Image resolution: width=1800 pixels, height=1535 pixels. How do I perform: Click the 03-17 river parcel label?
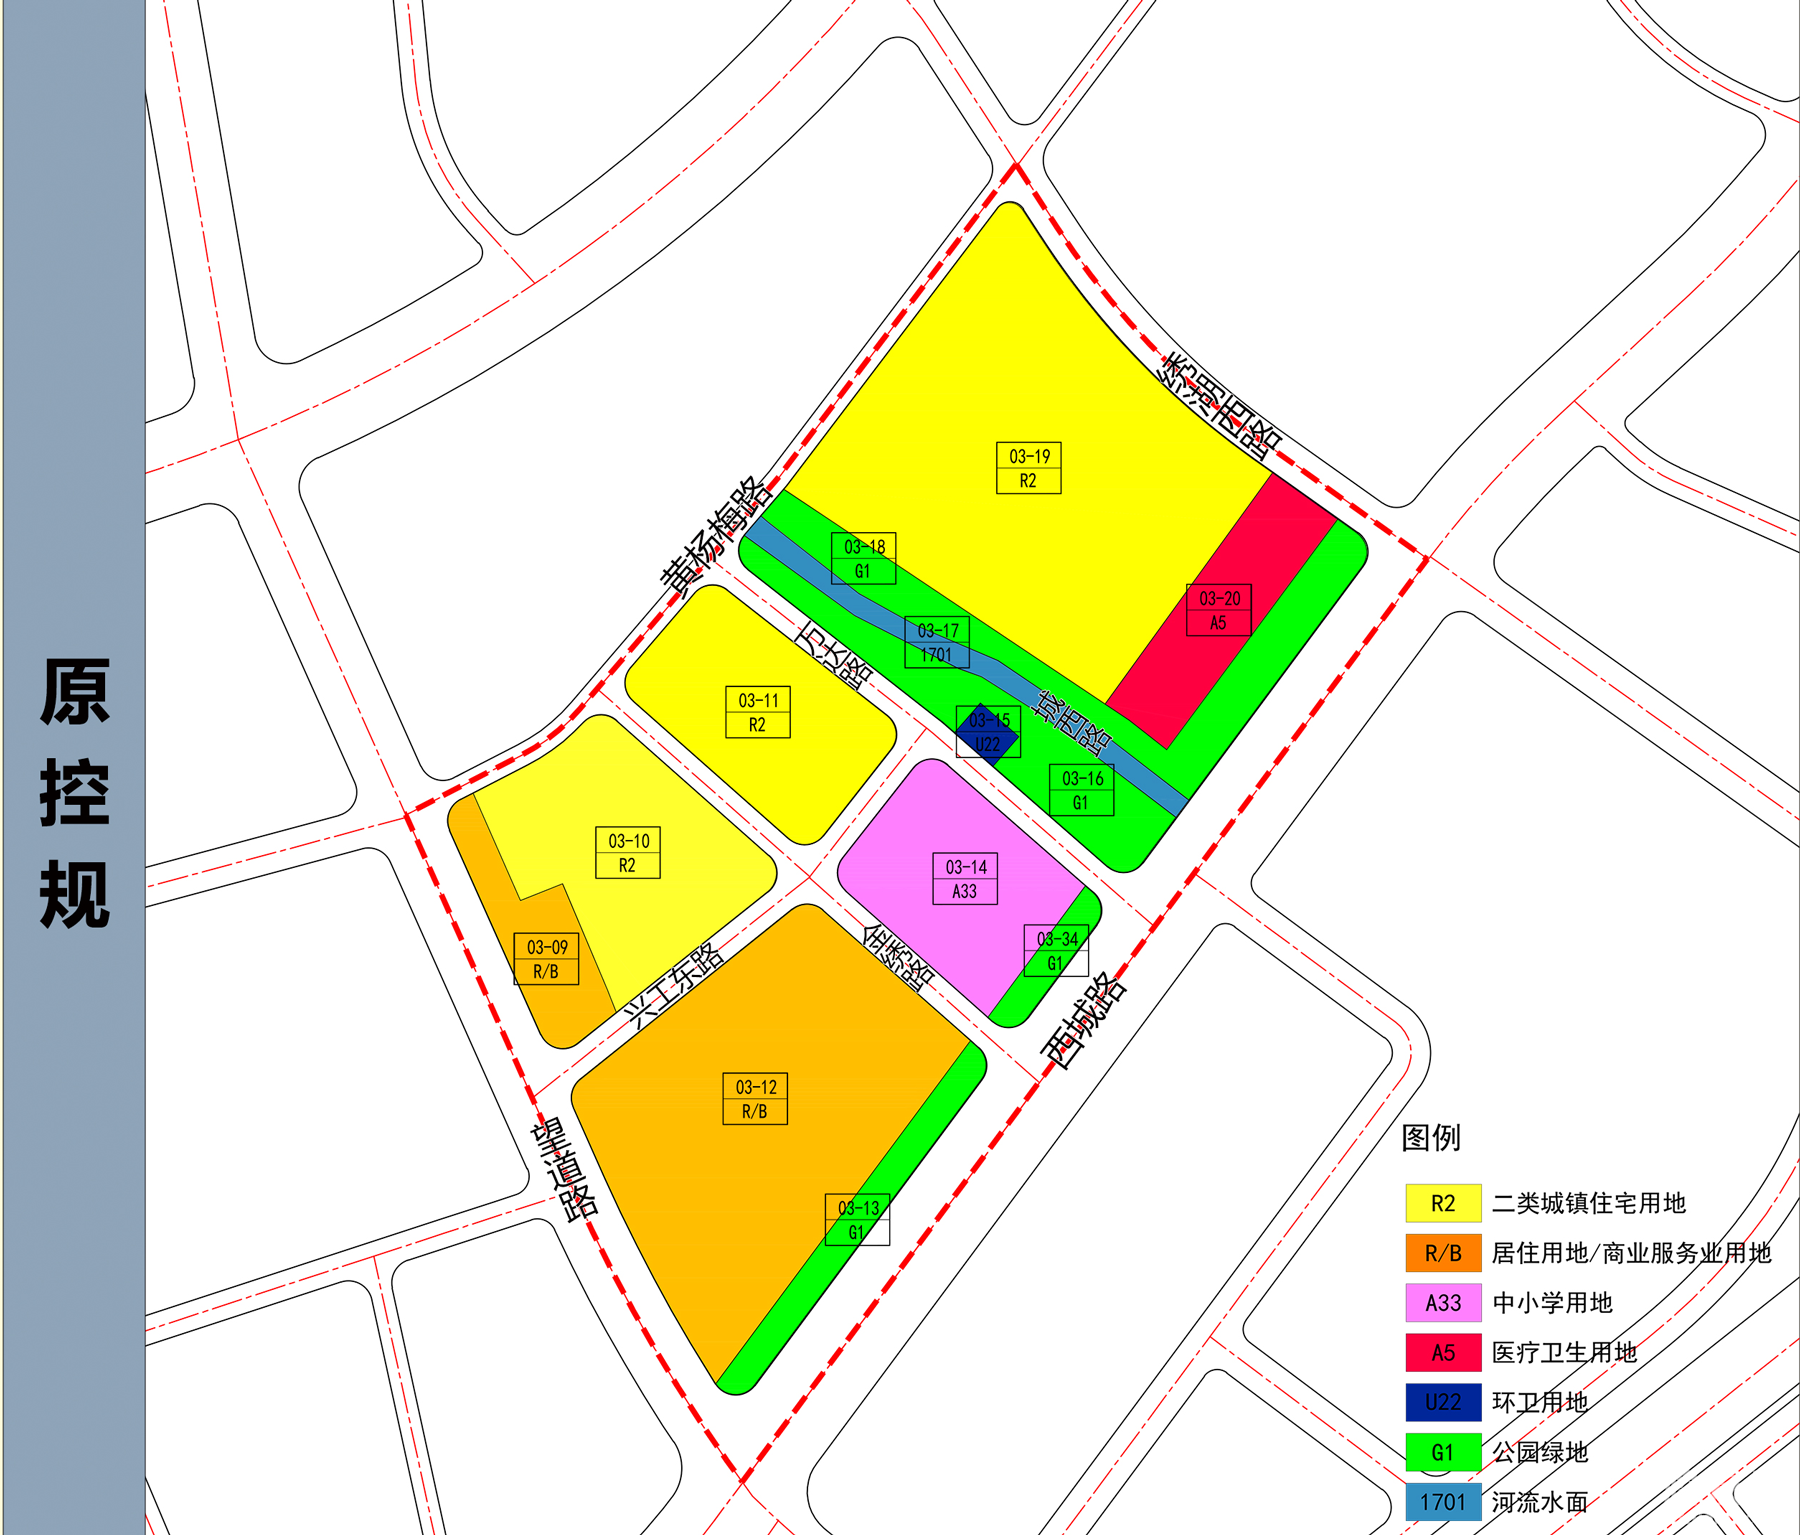tap(937, 642)
